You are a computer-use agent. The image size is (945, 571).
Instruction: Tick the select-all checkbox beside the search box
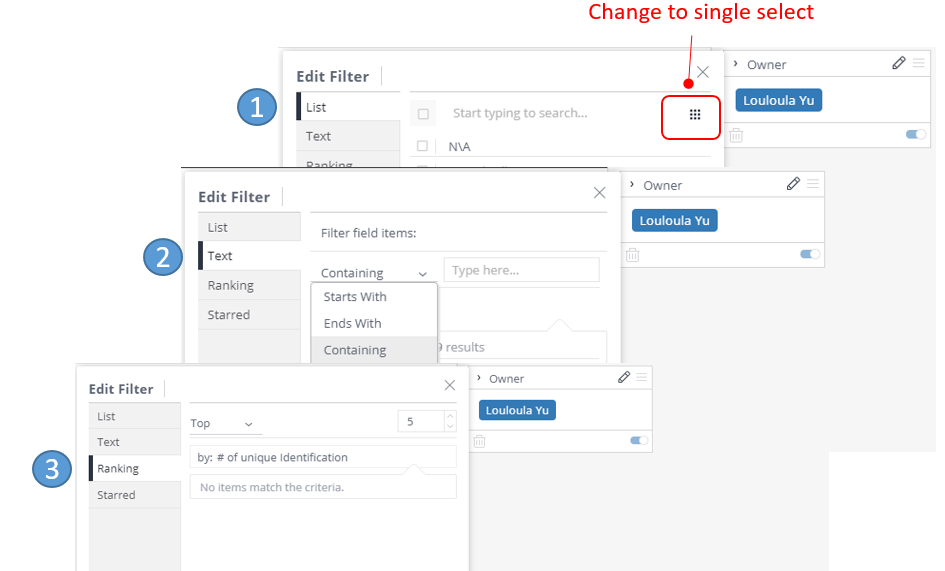(x=423, y=114)
